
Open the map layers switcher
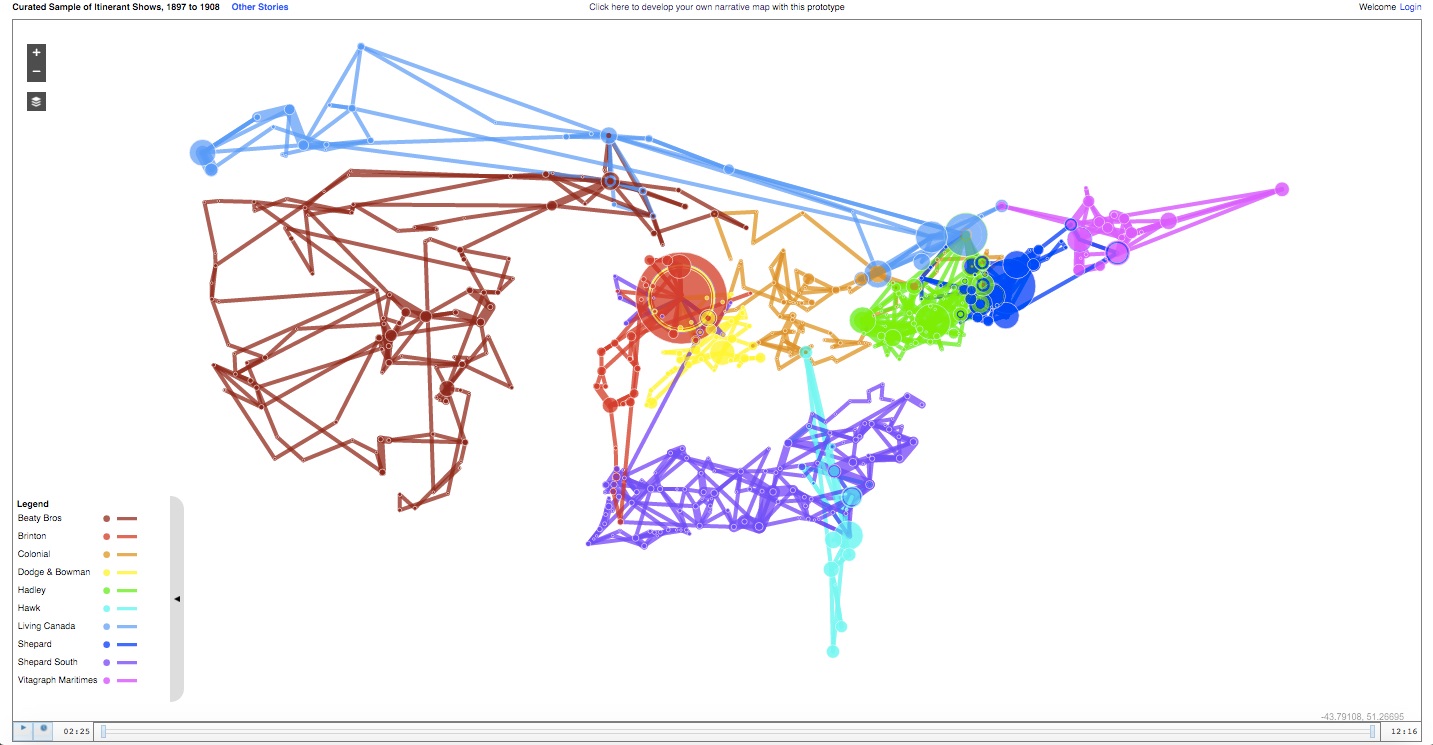(x=36, y=101)
